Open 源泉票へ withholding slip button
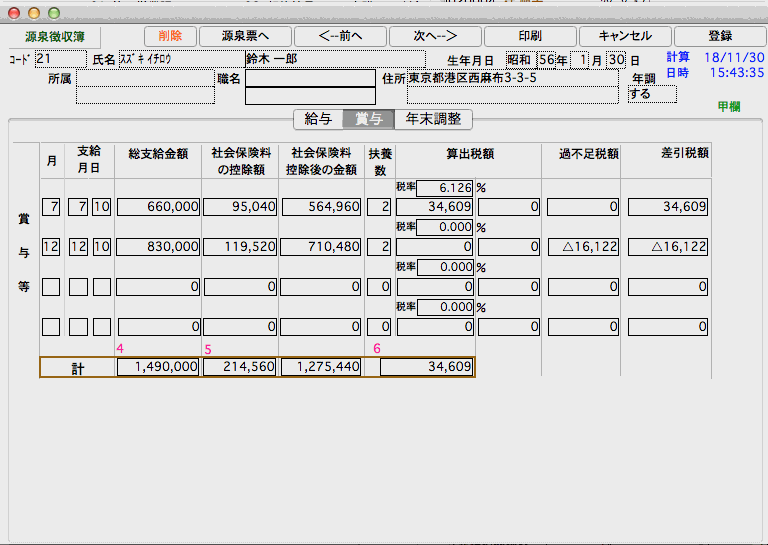 pyautogui.click(x=244, y=36)
